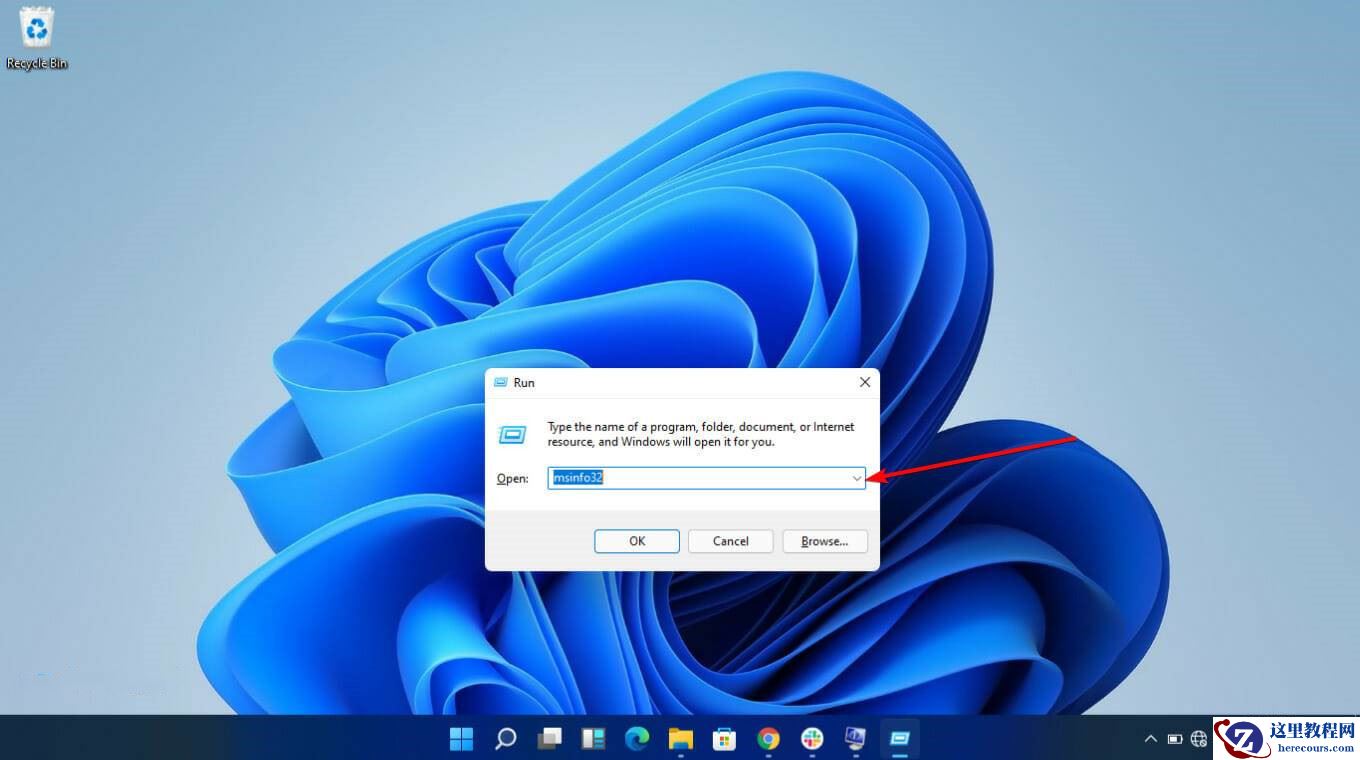This screenshot has height=760, width=1360.
Task: Show hidden icons in the system tray
Action: coord(1150,739)
